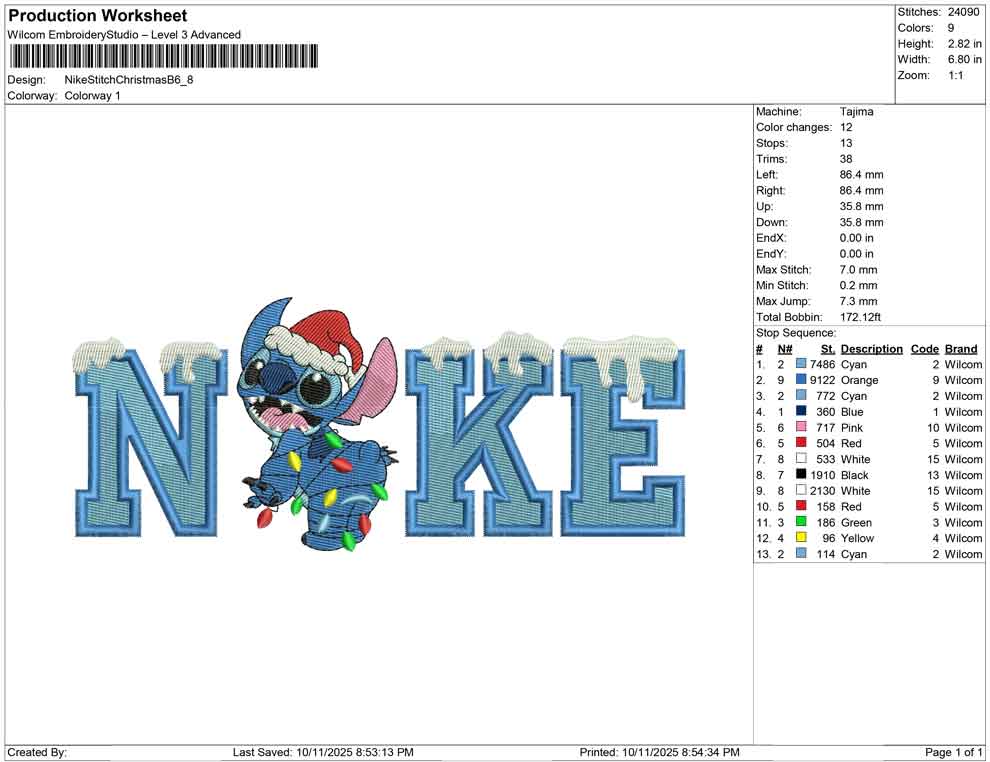Click the total bobbin value '172.12ft'
Image resolution: width=990 pixels, height=762 pixels.
(861, 317)
